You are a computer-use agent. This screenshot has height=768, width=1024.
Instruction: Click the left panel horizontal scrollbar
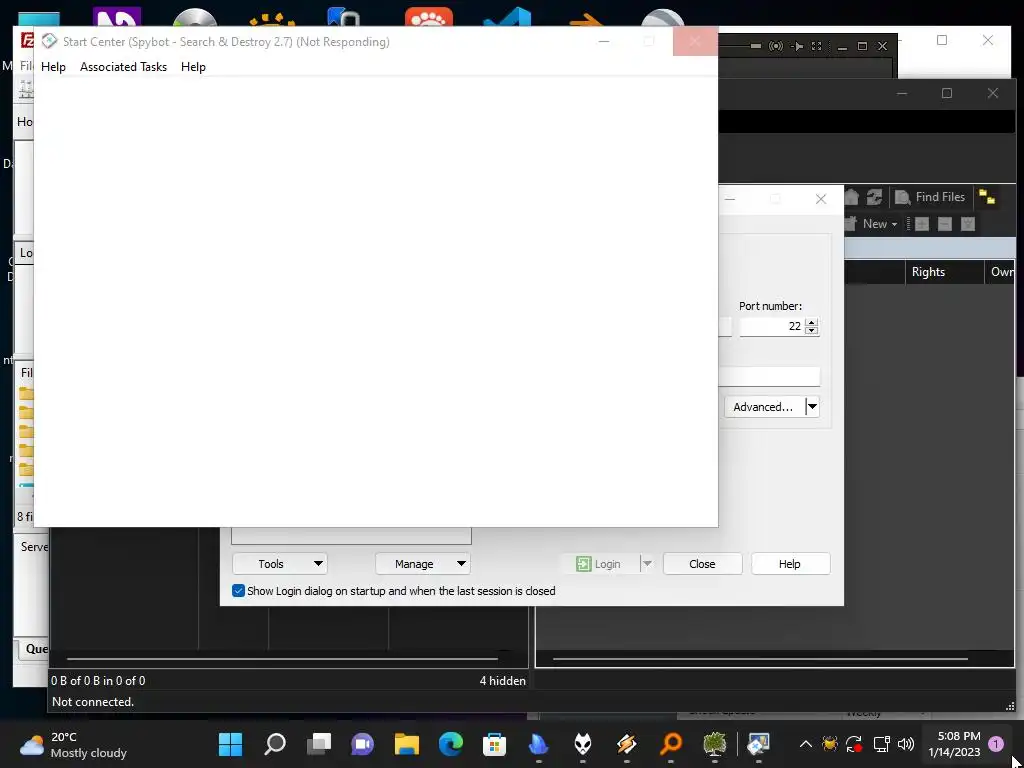pyautogui.click(x=282, y=659)
